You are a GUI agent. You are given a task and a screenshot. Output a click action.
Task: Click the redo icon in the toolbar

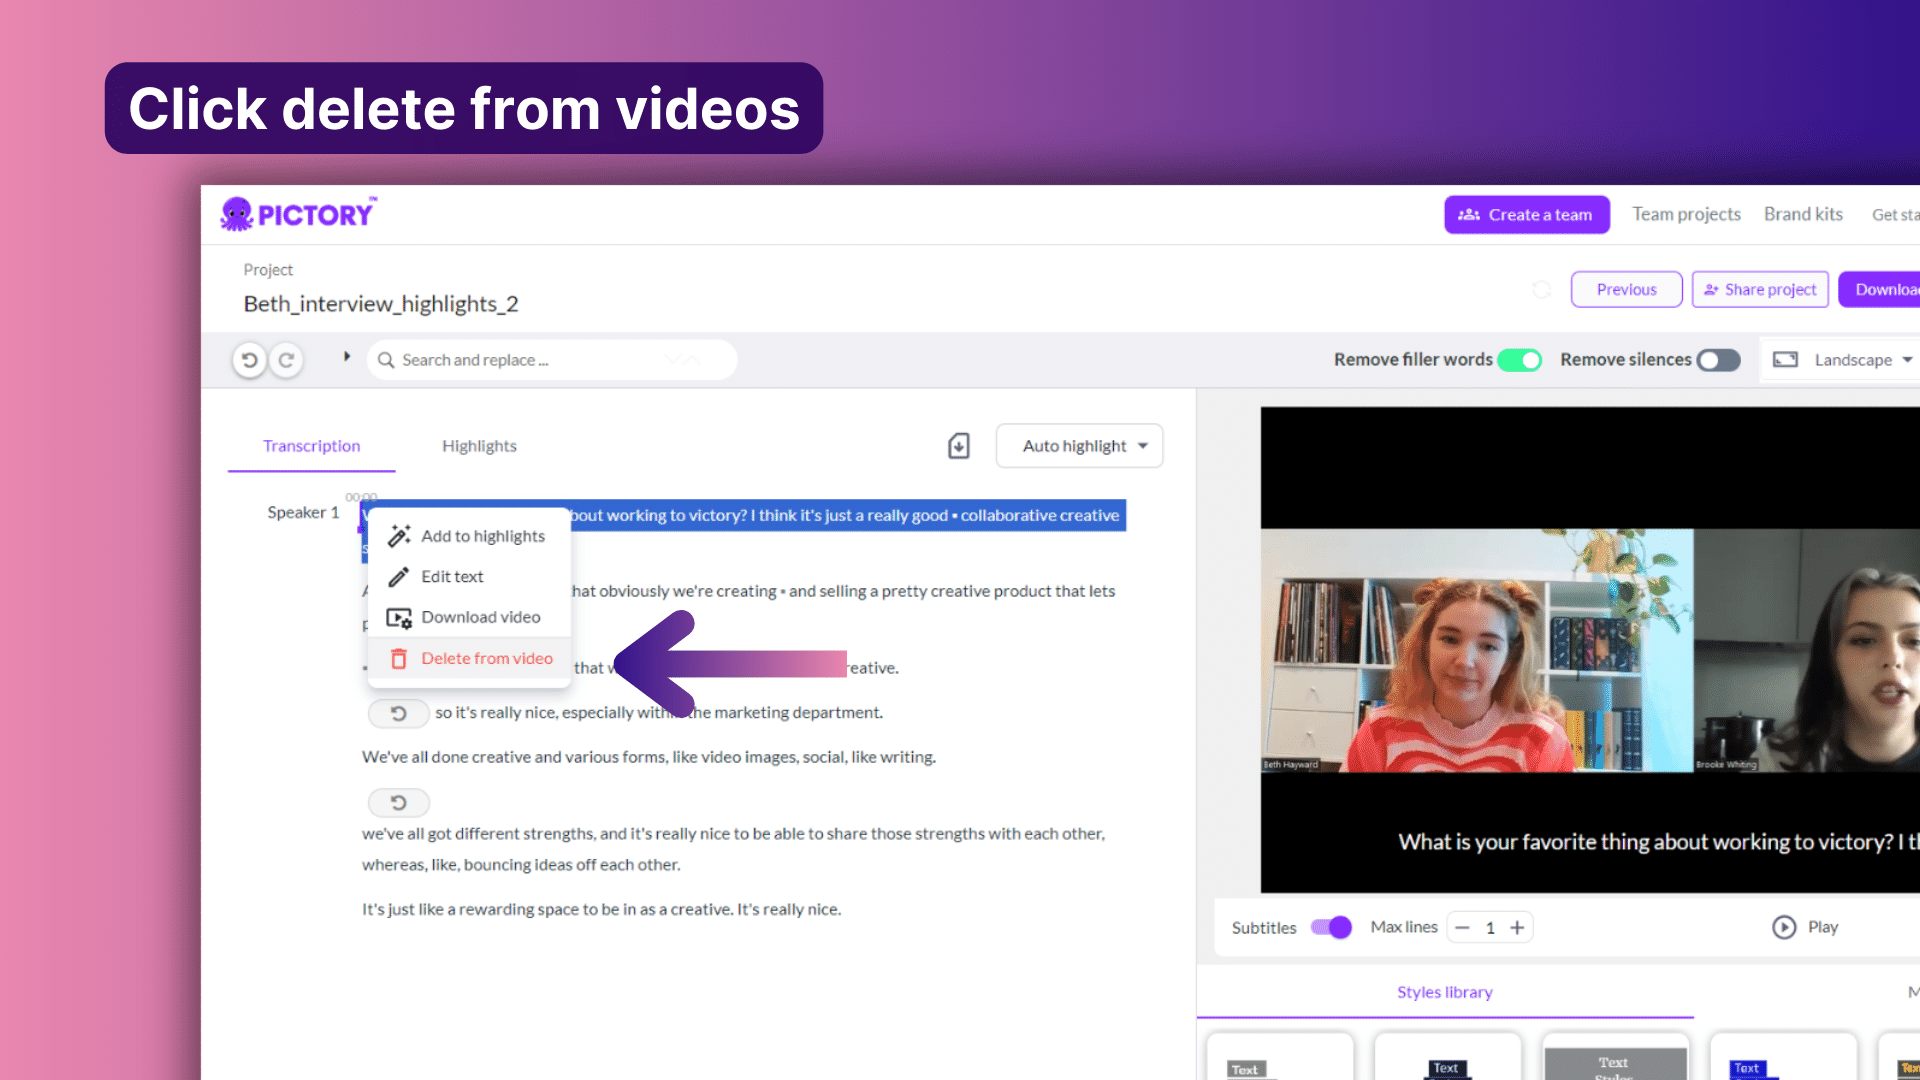(287, 359)
